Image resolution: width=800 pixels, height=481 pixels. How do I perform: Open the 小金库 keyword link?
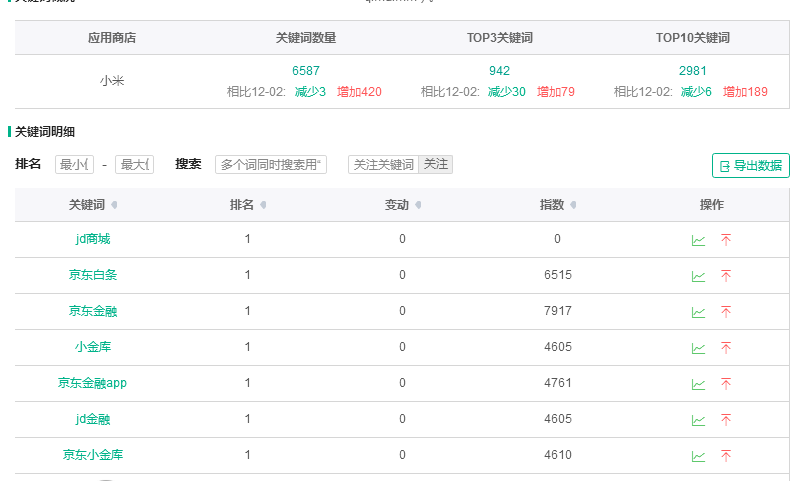pyautogui.click(x=93, y=347)
